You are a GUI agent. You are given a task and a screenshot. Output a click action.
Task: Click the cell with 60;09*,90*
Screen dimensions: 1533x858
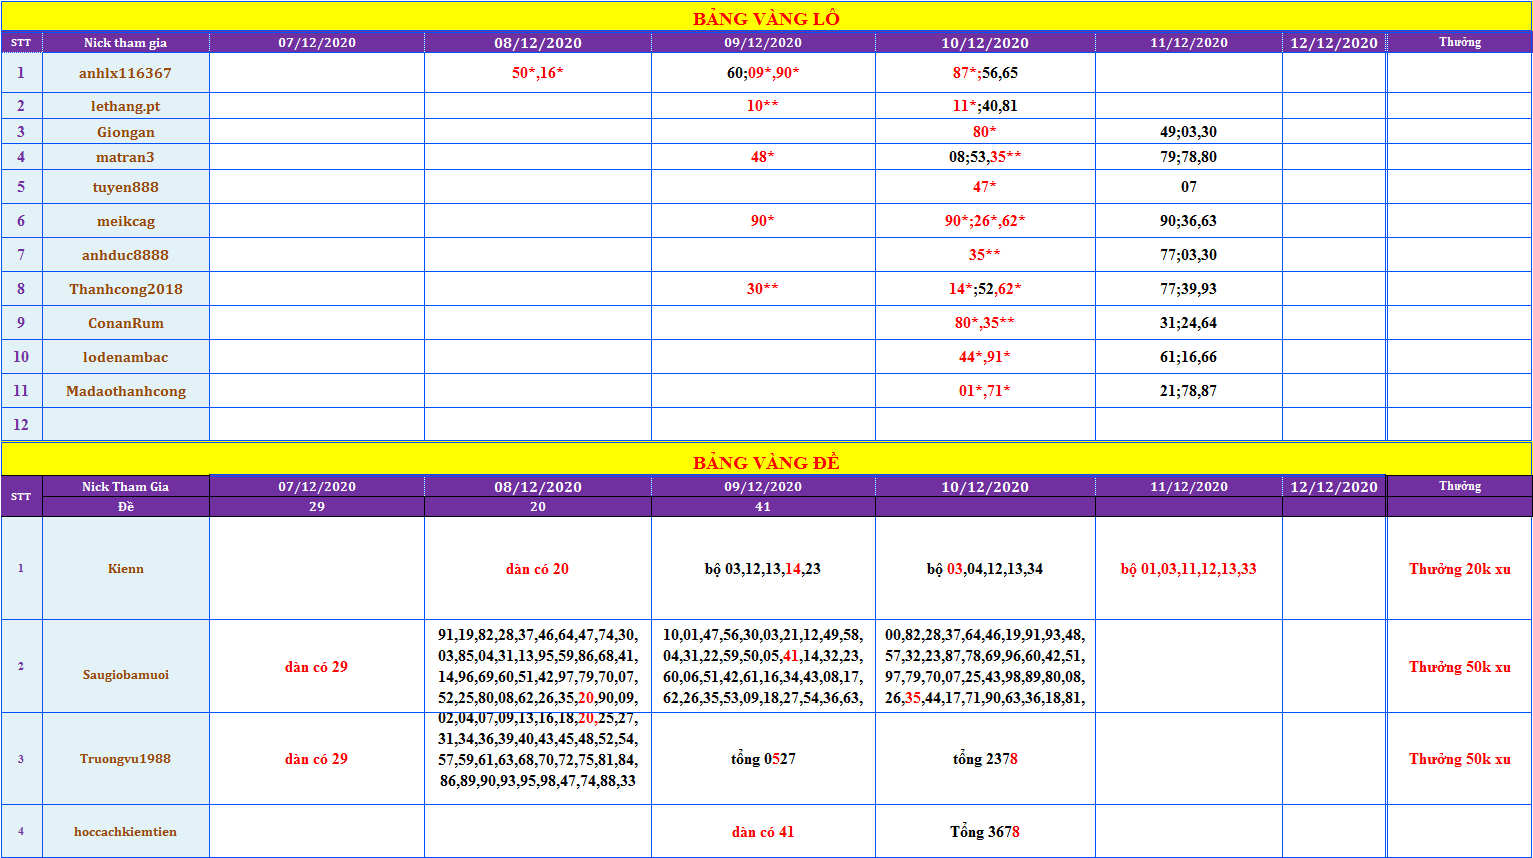click(x=763, y=72)
